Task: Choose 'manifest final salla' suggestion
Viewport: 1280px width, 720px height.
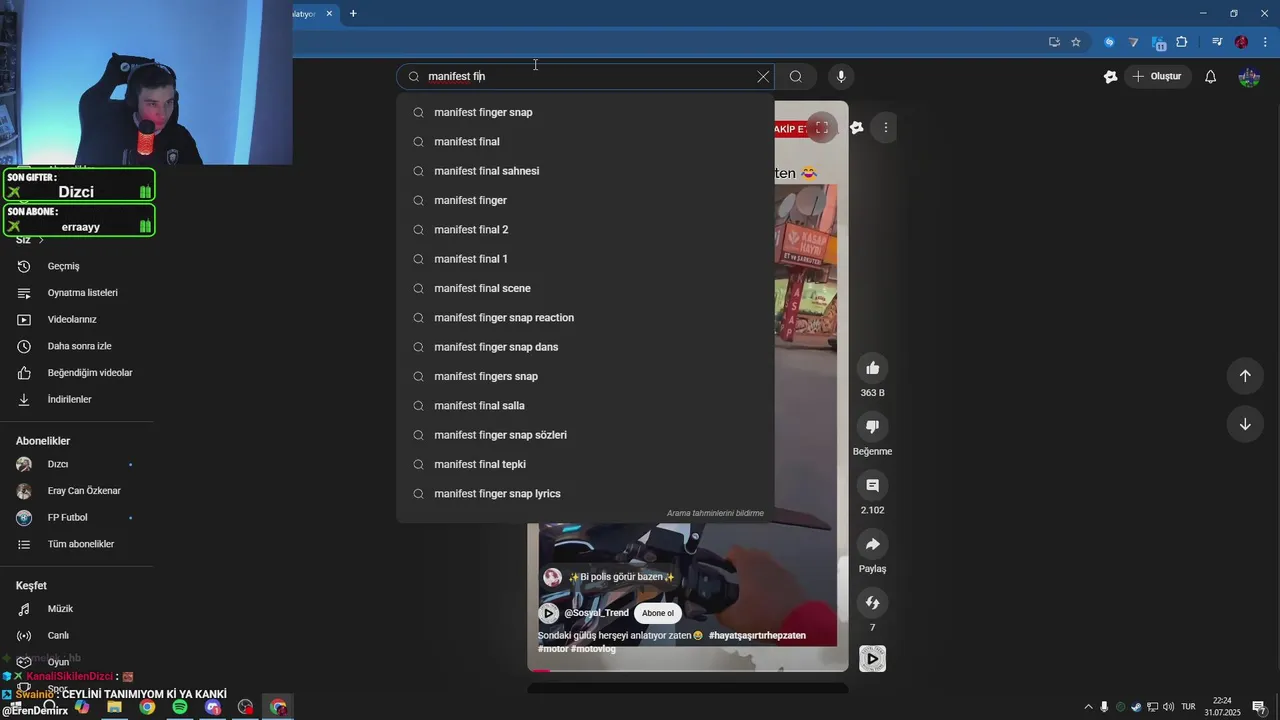Action: click(x=585, y=406)
